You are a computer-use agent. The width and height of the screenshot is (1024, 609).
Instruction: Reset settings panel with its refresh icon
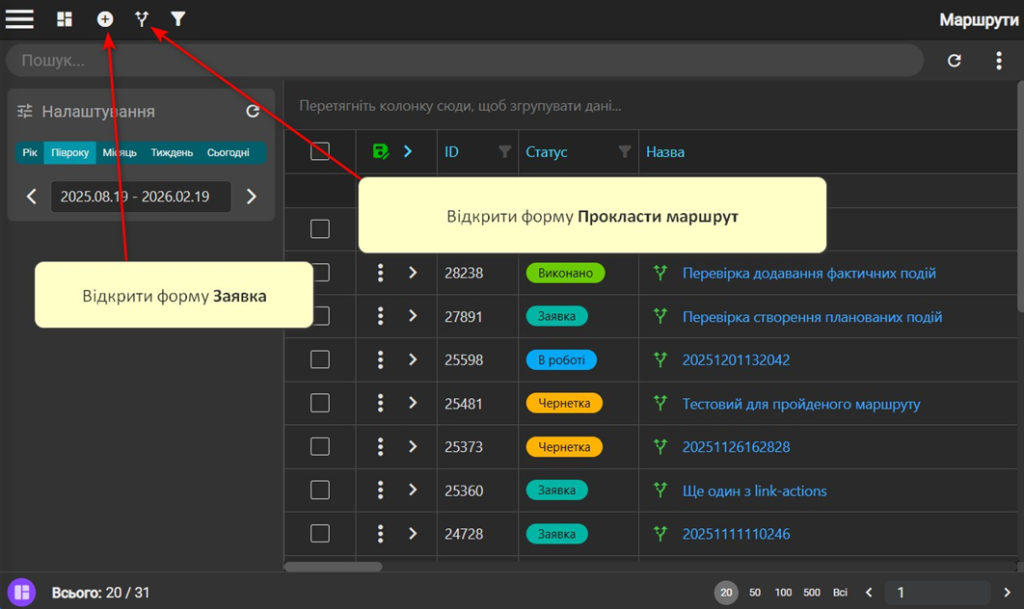(x=253, y=111)
